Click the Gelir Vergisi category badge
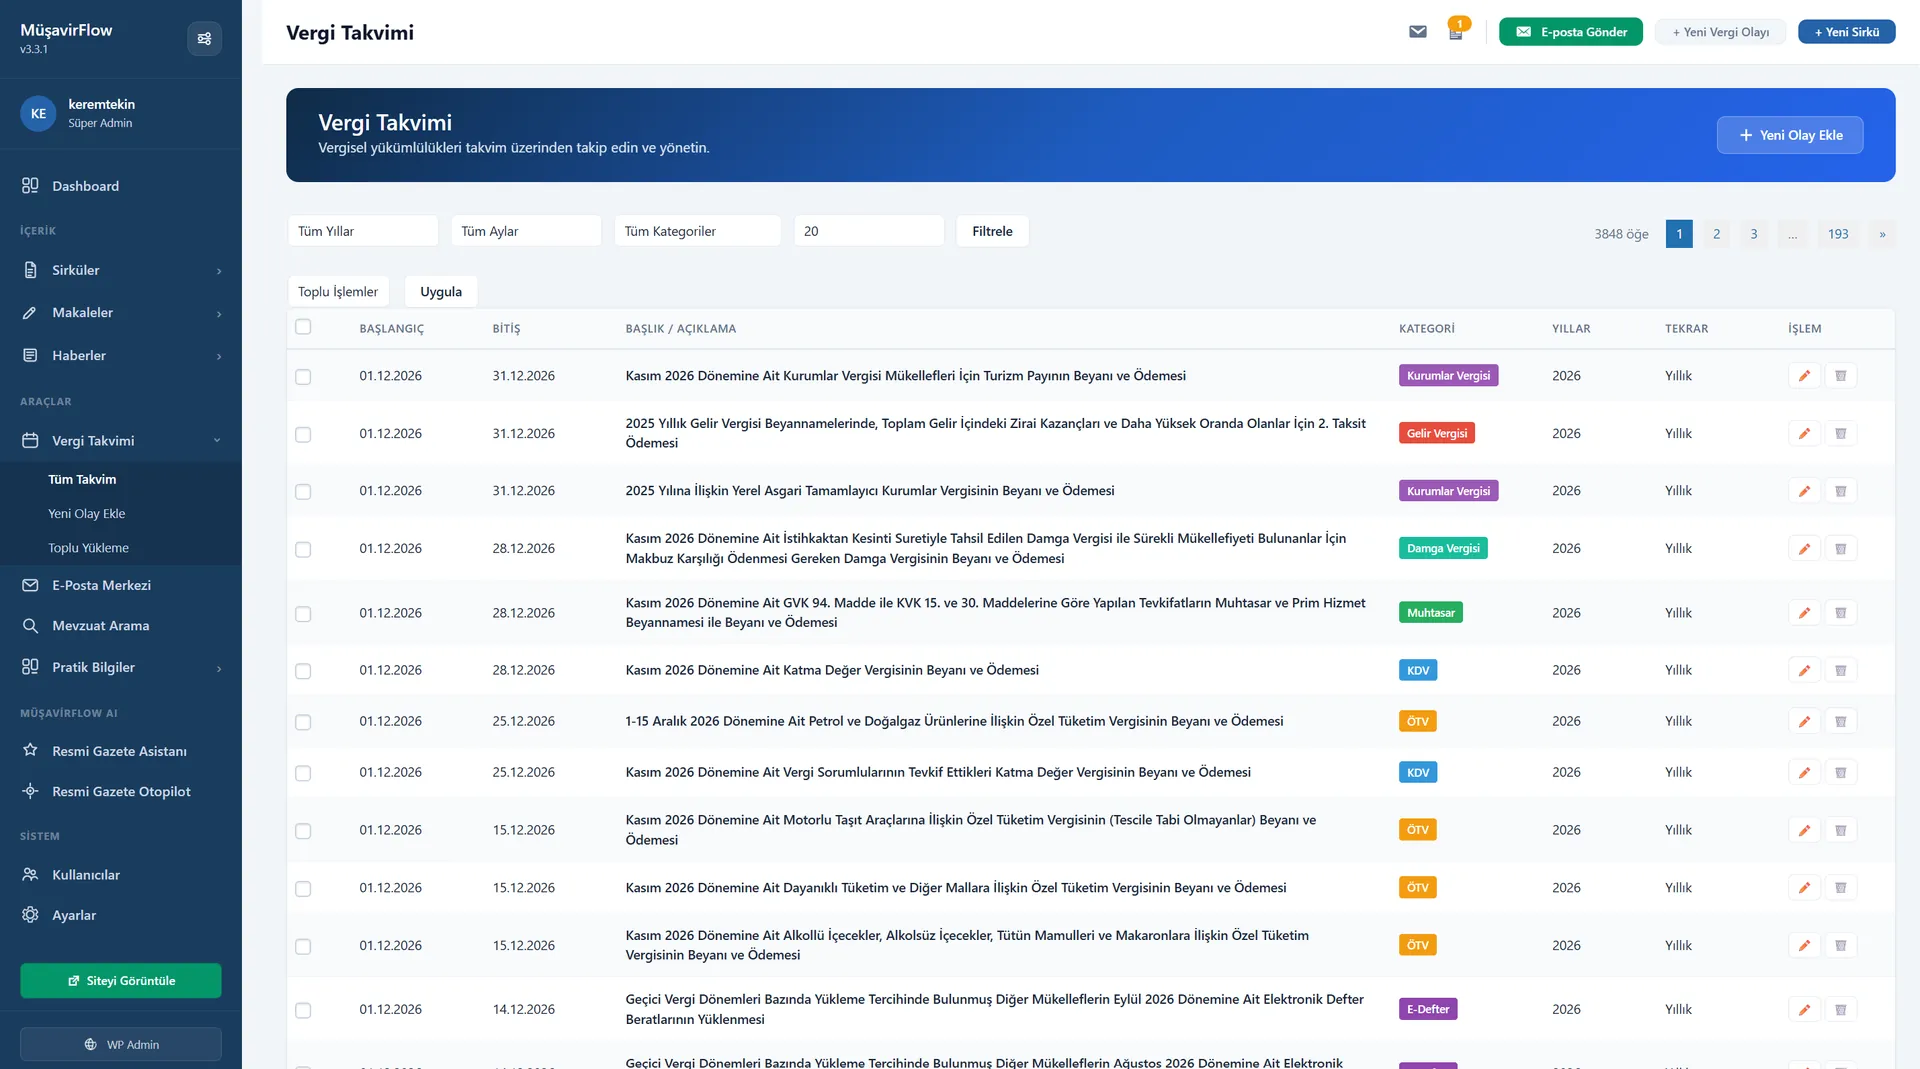The width and height of the screenshot is (1920, 1069). 1437,434
